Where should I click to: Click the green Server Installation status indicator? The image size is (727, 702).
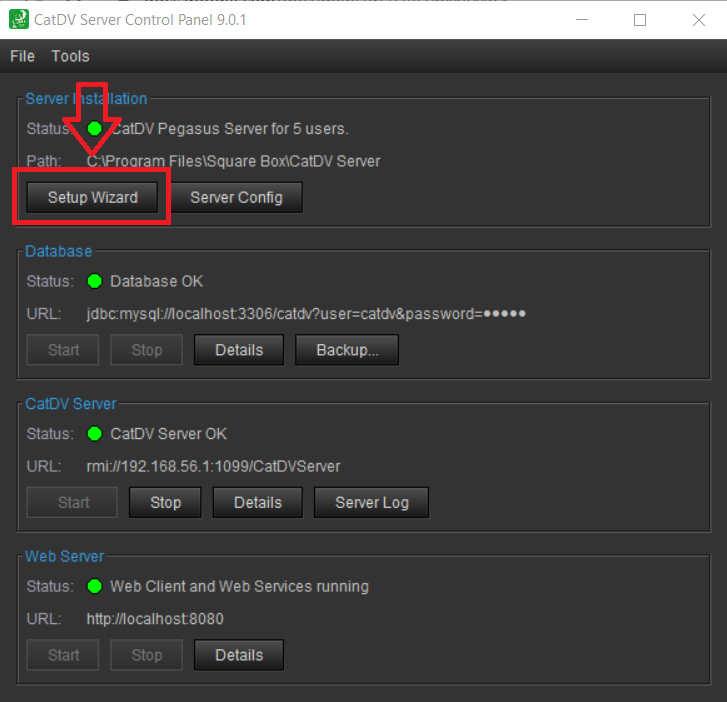95,128
